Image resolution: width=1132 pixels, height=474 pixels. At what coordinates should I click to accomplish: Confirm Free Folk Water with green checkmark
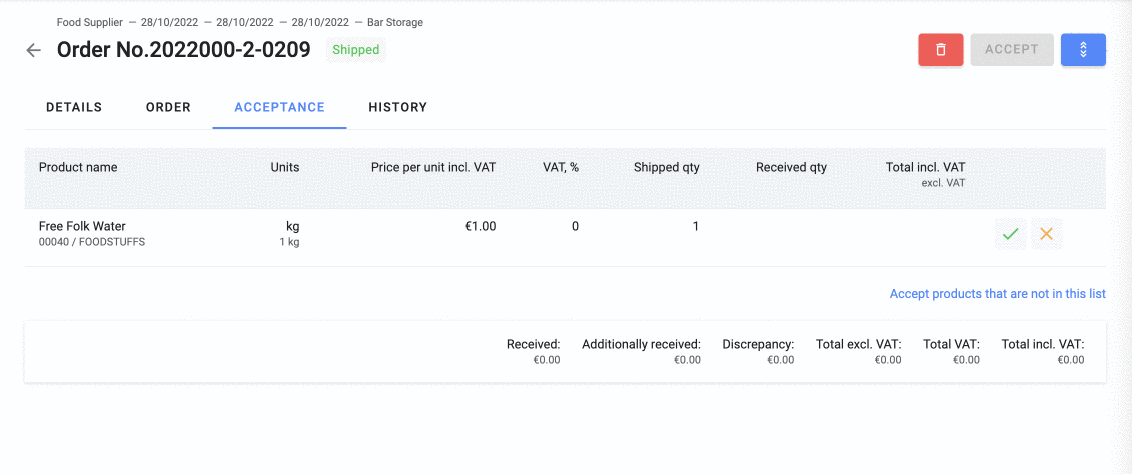click(1010, 234)
